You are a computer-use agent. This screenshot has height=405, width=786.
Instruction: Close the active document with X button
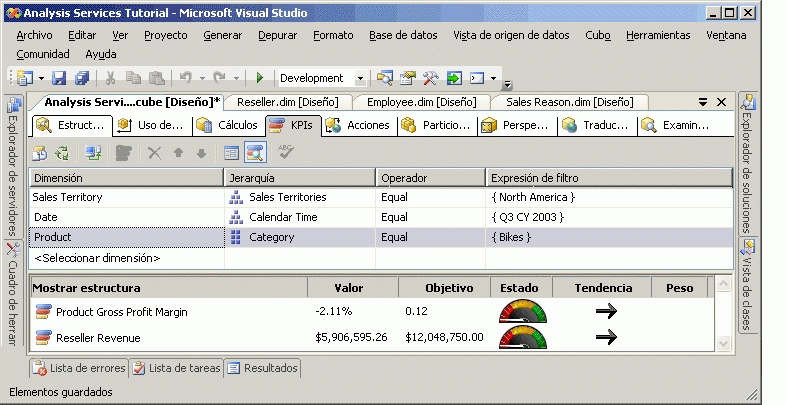pos(721,102)
